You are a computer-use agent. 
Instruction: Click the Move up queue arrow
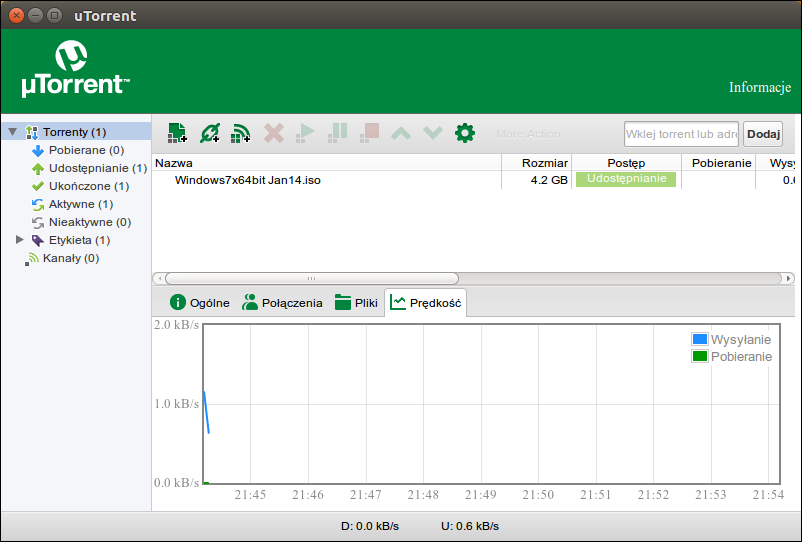point(401,133)
